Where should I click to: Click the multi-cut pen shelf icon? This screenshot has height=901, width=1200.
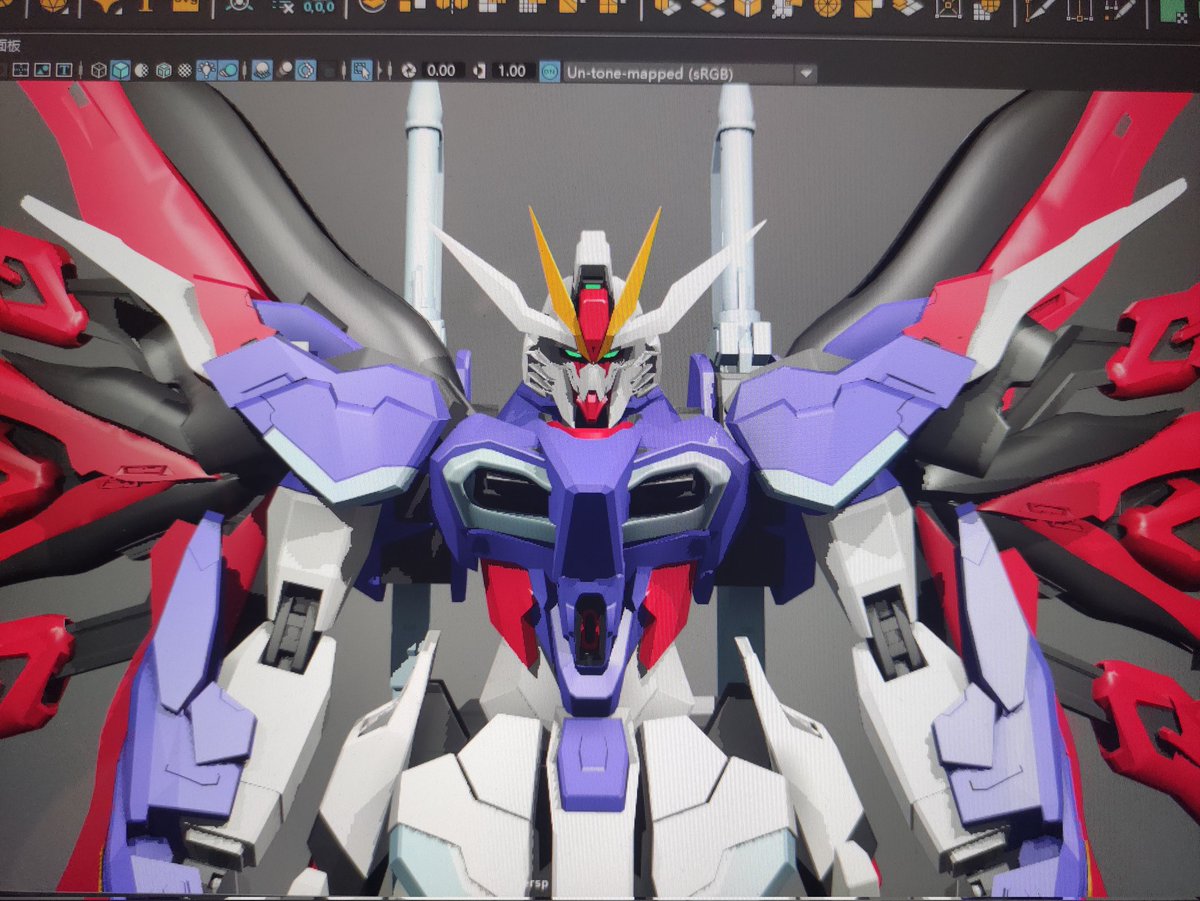click(1039, 10)
